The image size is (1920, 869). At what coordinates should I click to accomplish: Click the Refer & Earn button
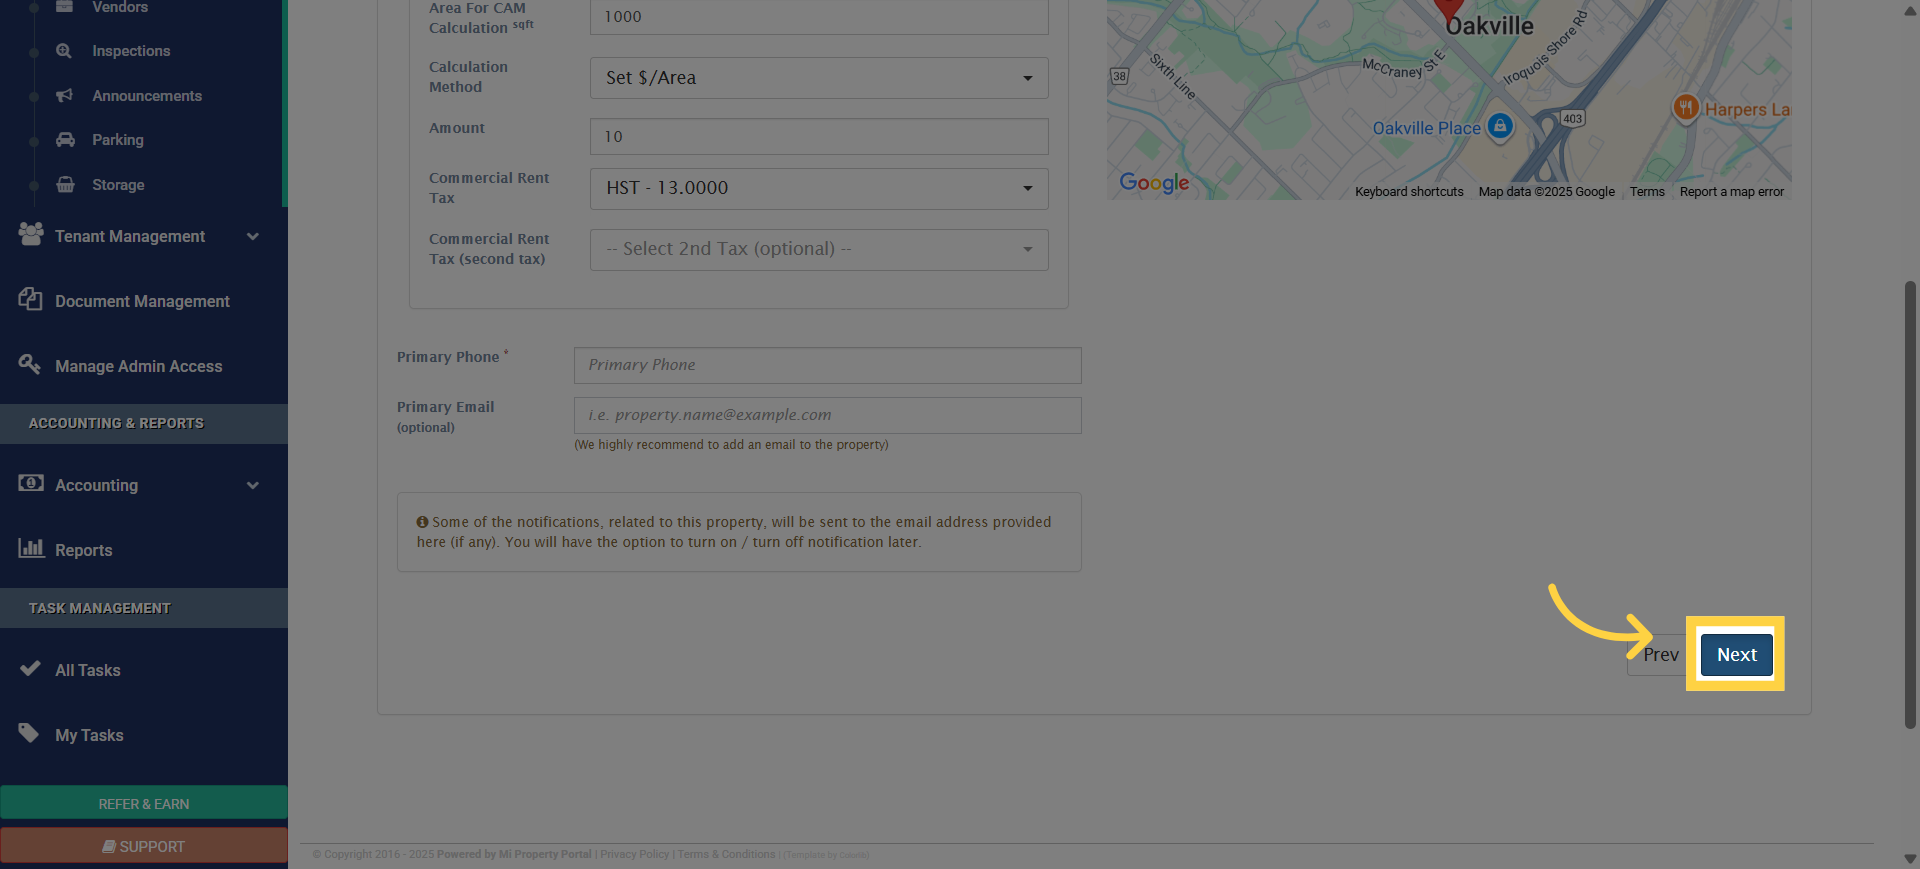tap(144, 804)
